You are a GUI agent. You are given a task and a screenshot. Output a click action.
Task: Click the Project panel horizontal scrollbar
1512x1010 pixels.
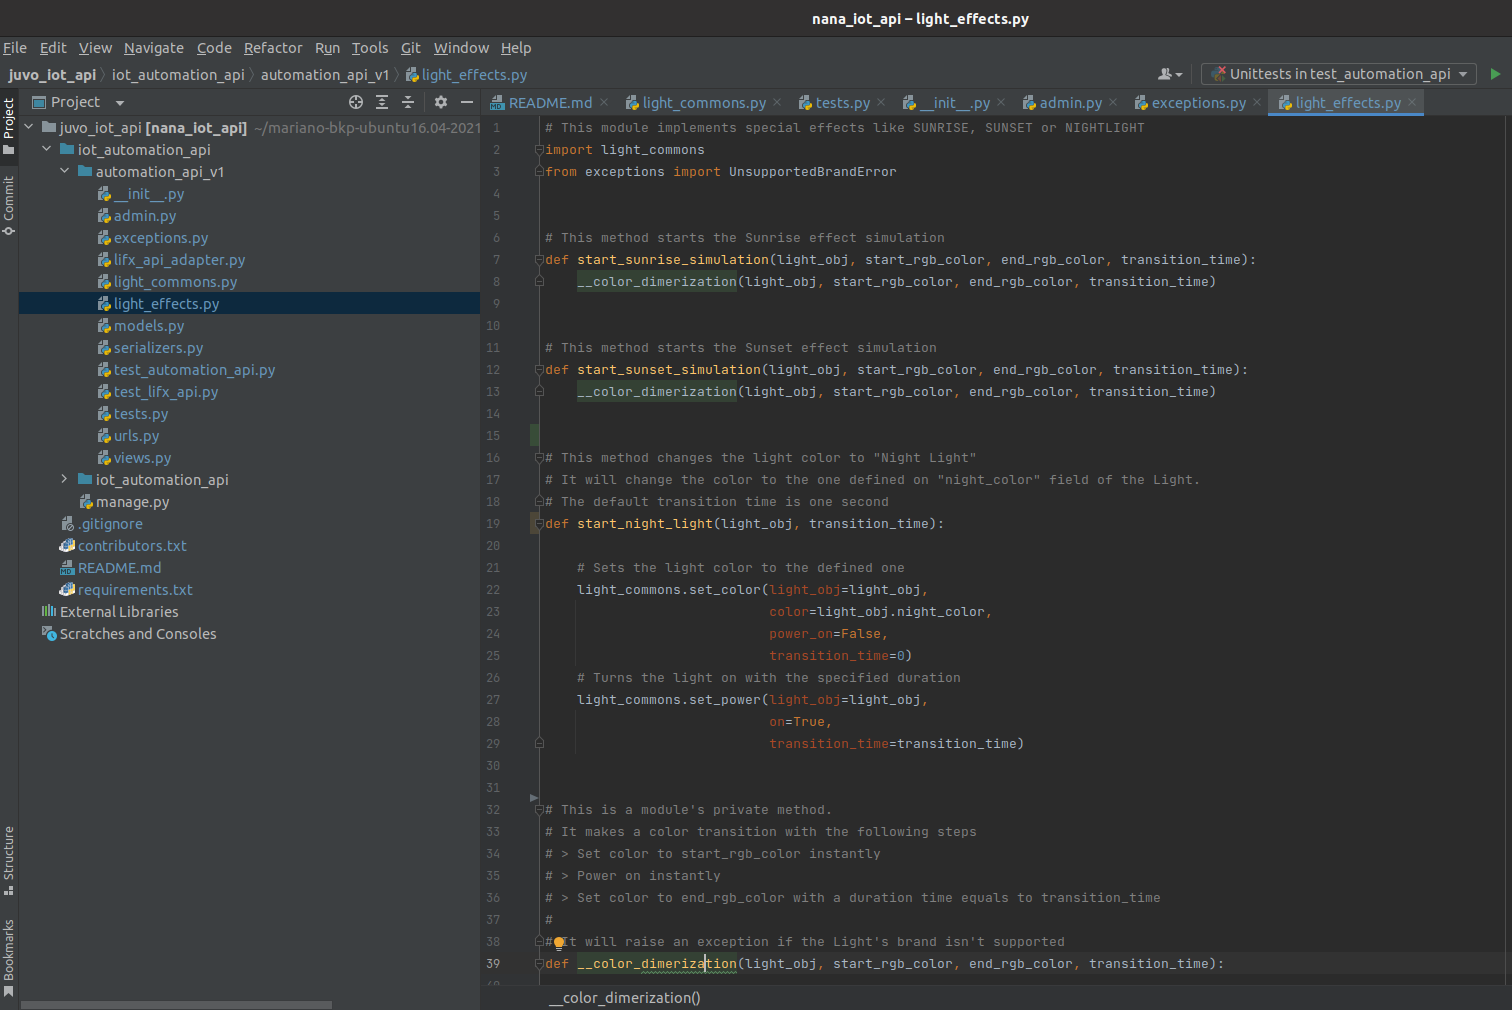coord(175,1005)
